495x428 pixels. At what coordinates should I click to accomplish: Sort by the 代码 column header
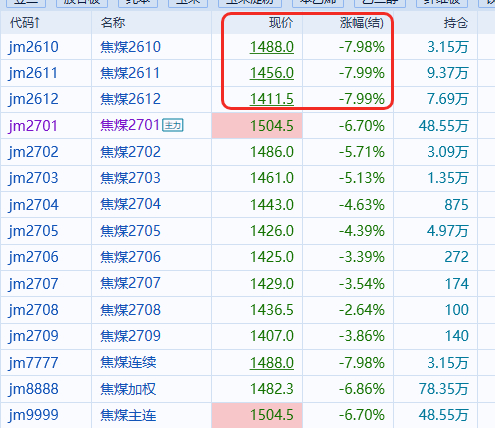click(x=25, y=23)
